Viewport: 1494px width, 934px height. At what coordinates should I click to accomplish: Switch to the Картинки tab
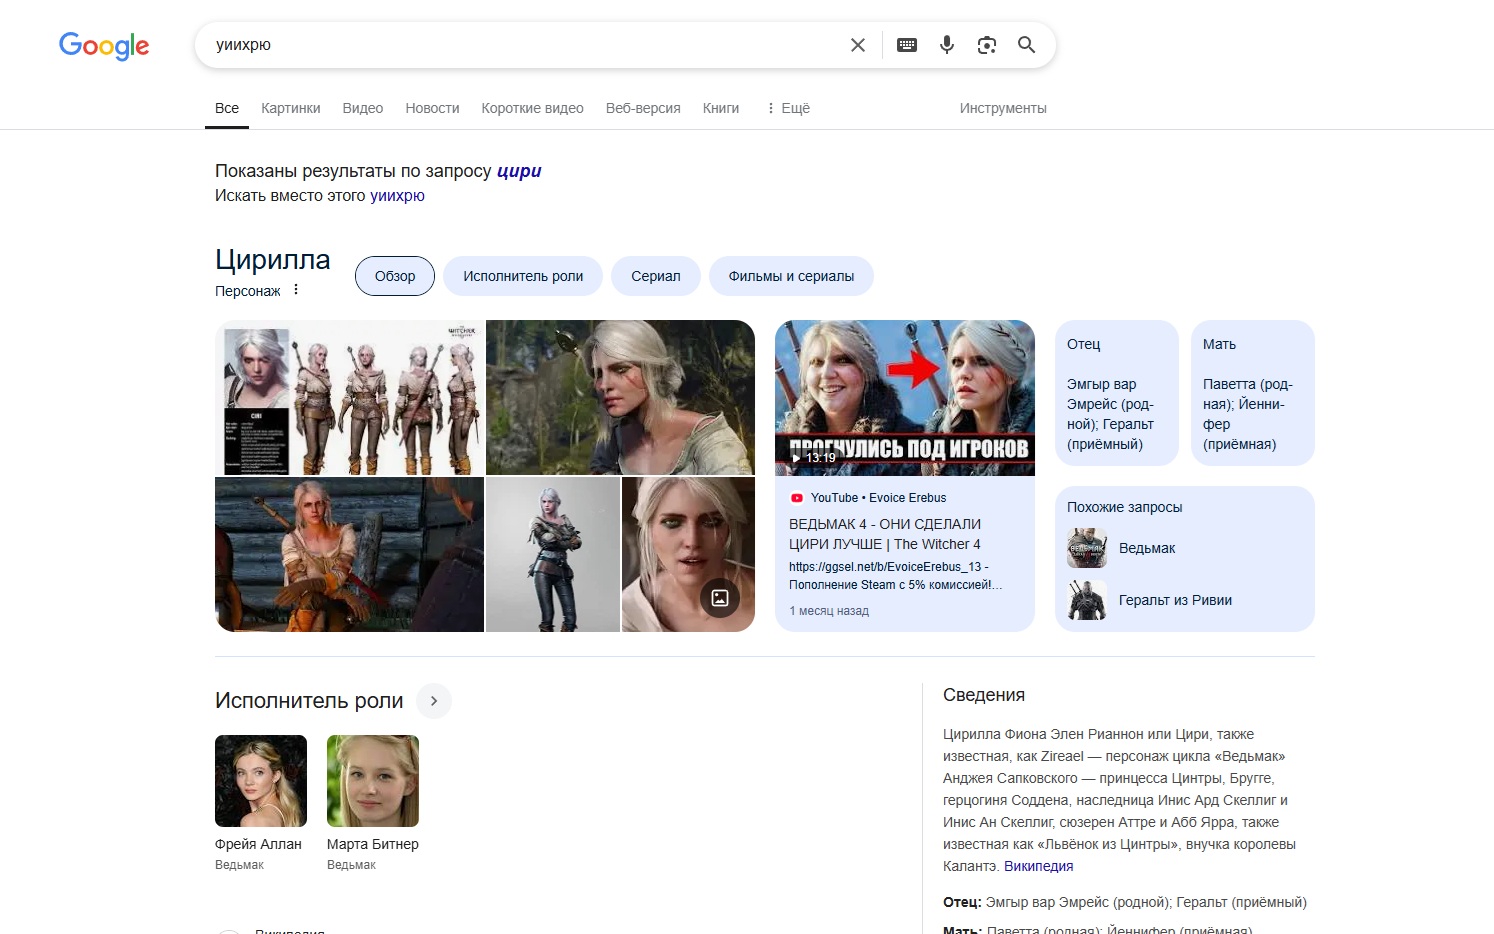[291, 108]
